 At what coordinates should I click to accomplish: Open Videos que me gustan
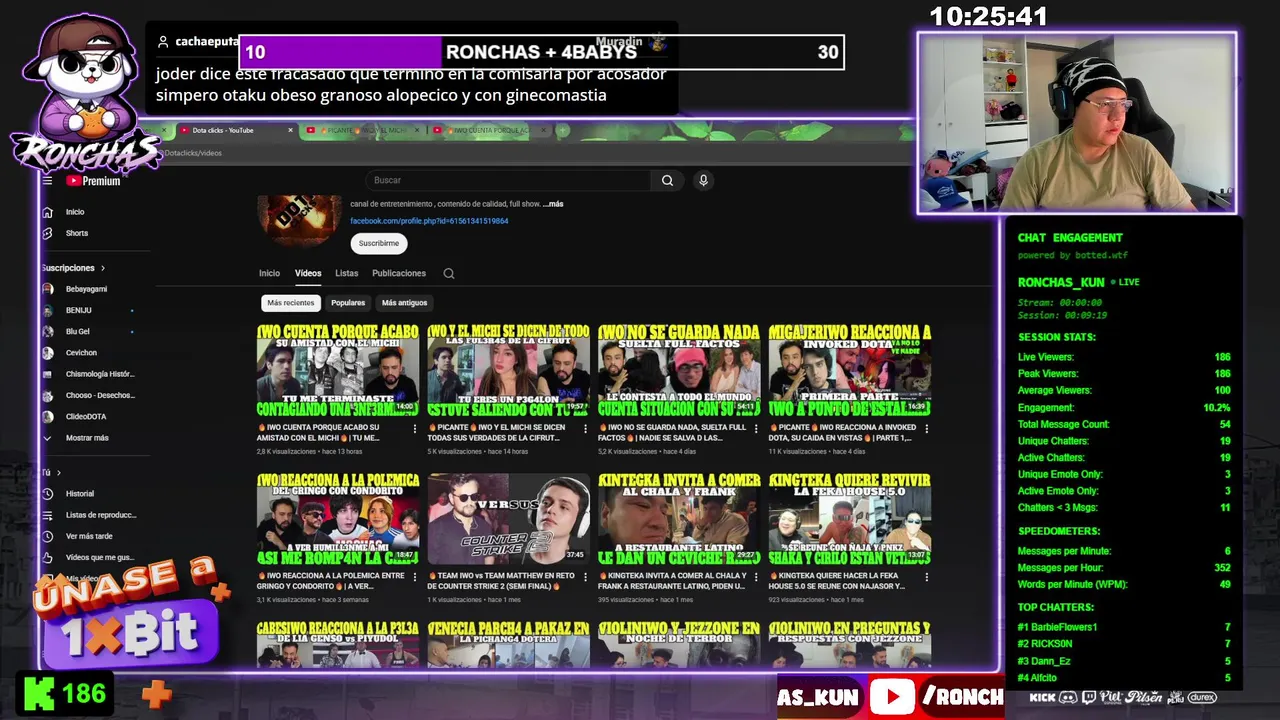(99, 557)
